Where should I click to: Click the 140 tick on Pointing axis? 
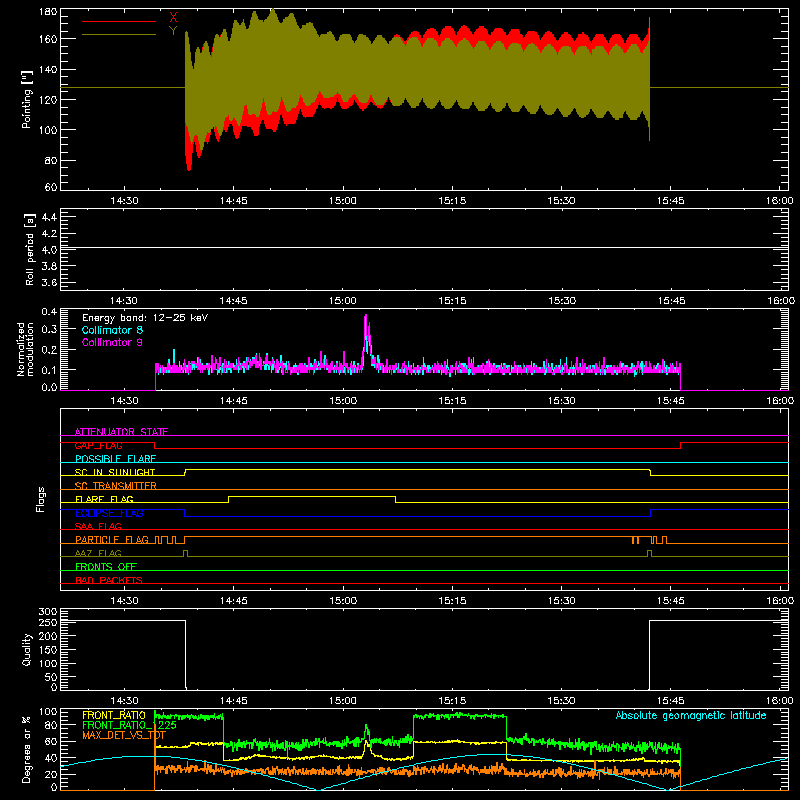tap(48, 69)
